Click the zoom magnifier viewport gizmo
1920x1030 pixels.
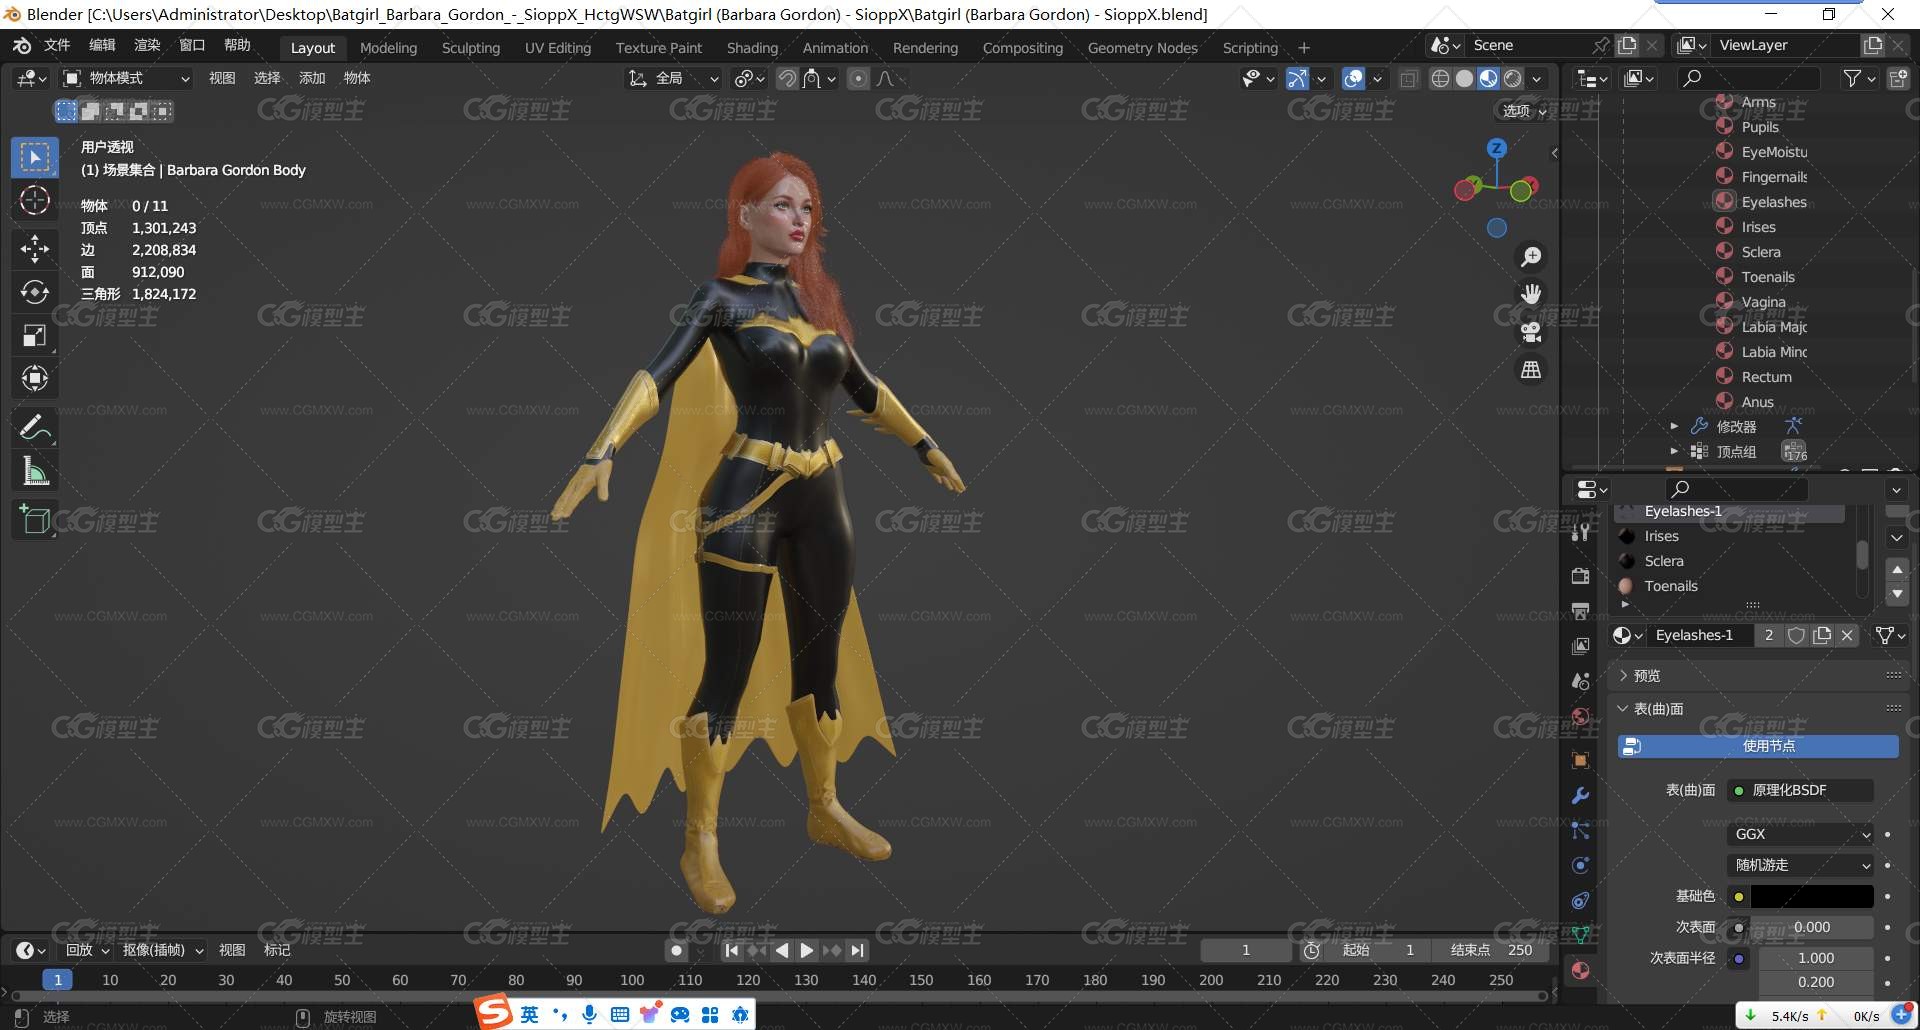point(1531,257)
